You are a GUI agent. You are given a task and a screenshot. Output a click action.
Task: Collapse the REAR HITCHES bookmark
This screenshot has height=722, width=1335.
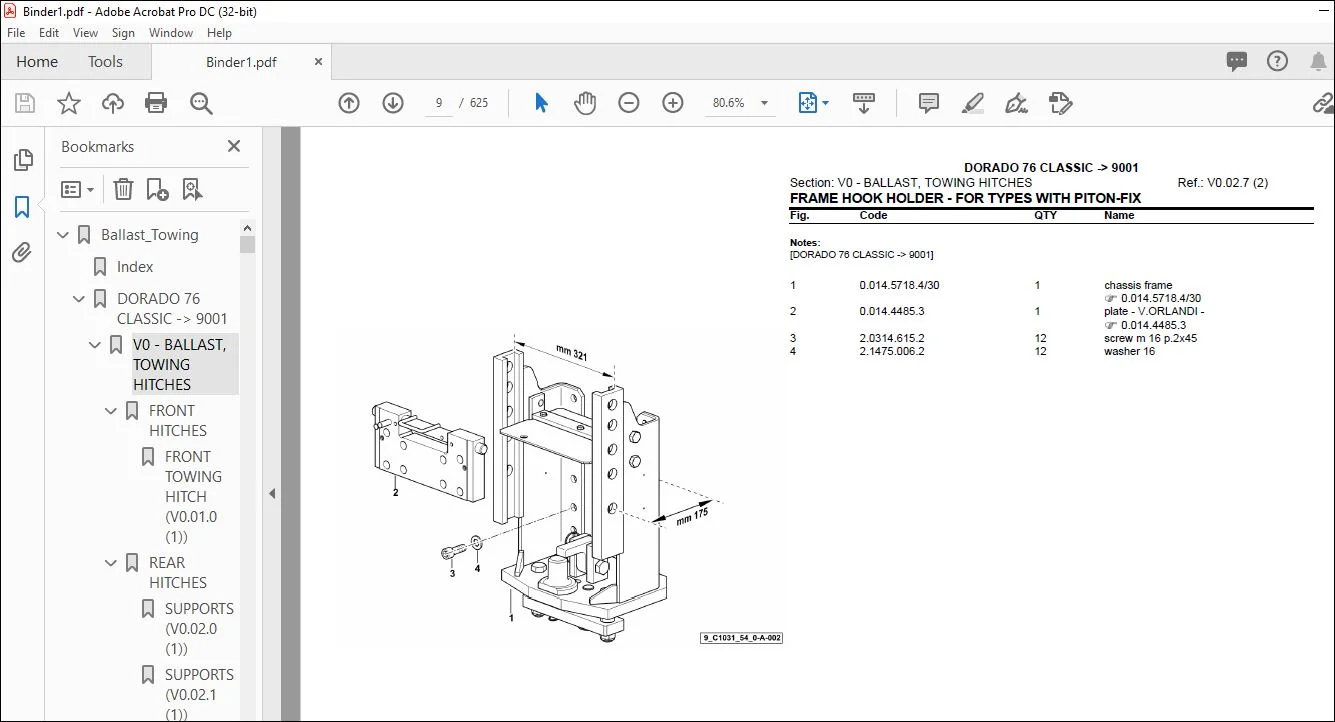[112, 563]
